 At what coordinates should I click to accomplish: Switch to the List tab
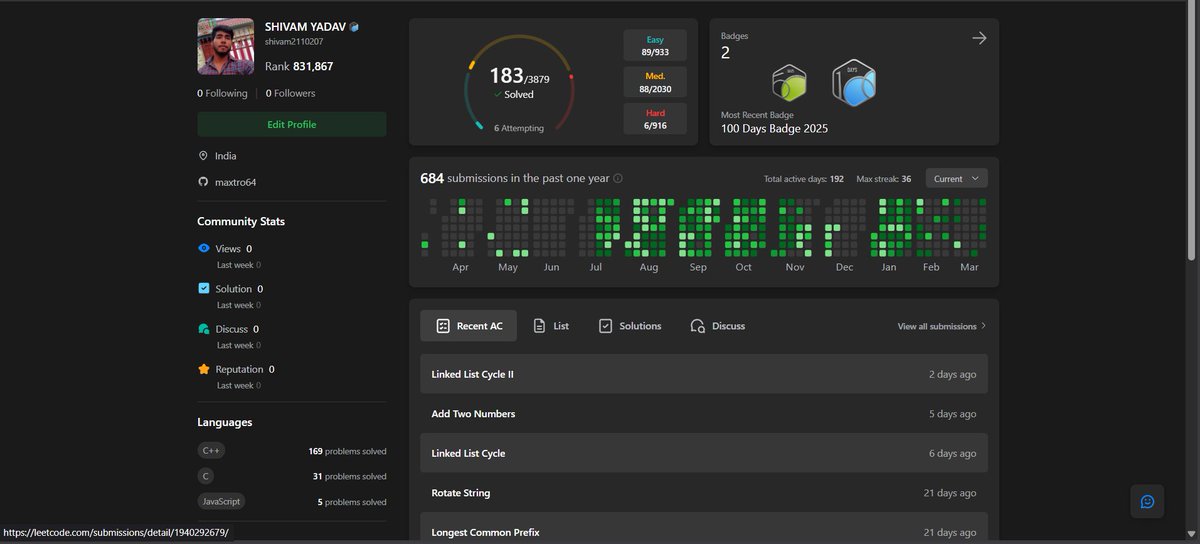point(551,326)
